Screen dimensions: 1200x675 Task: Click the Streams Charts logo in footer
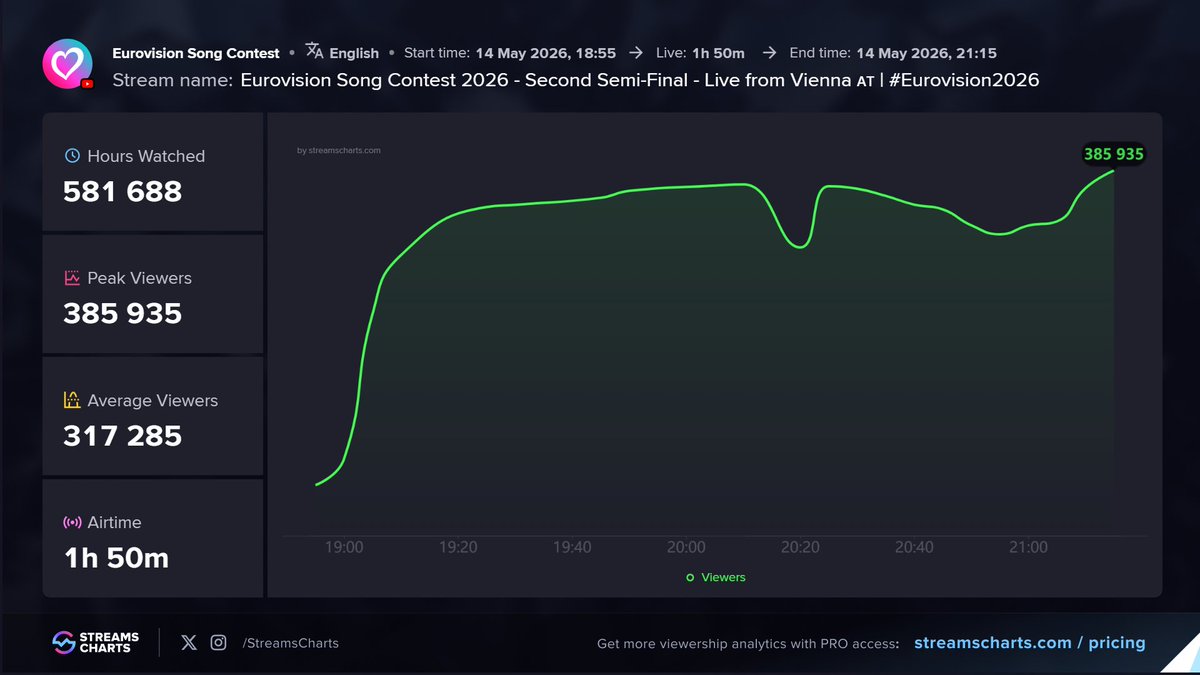tap(96, 642)
